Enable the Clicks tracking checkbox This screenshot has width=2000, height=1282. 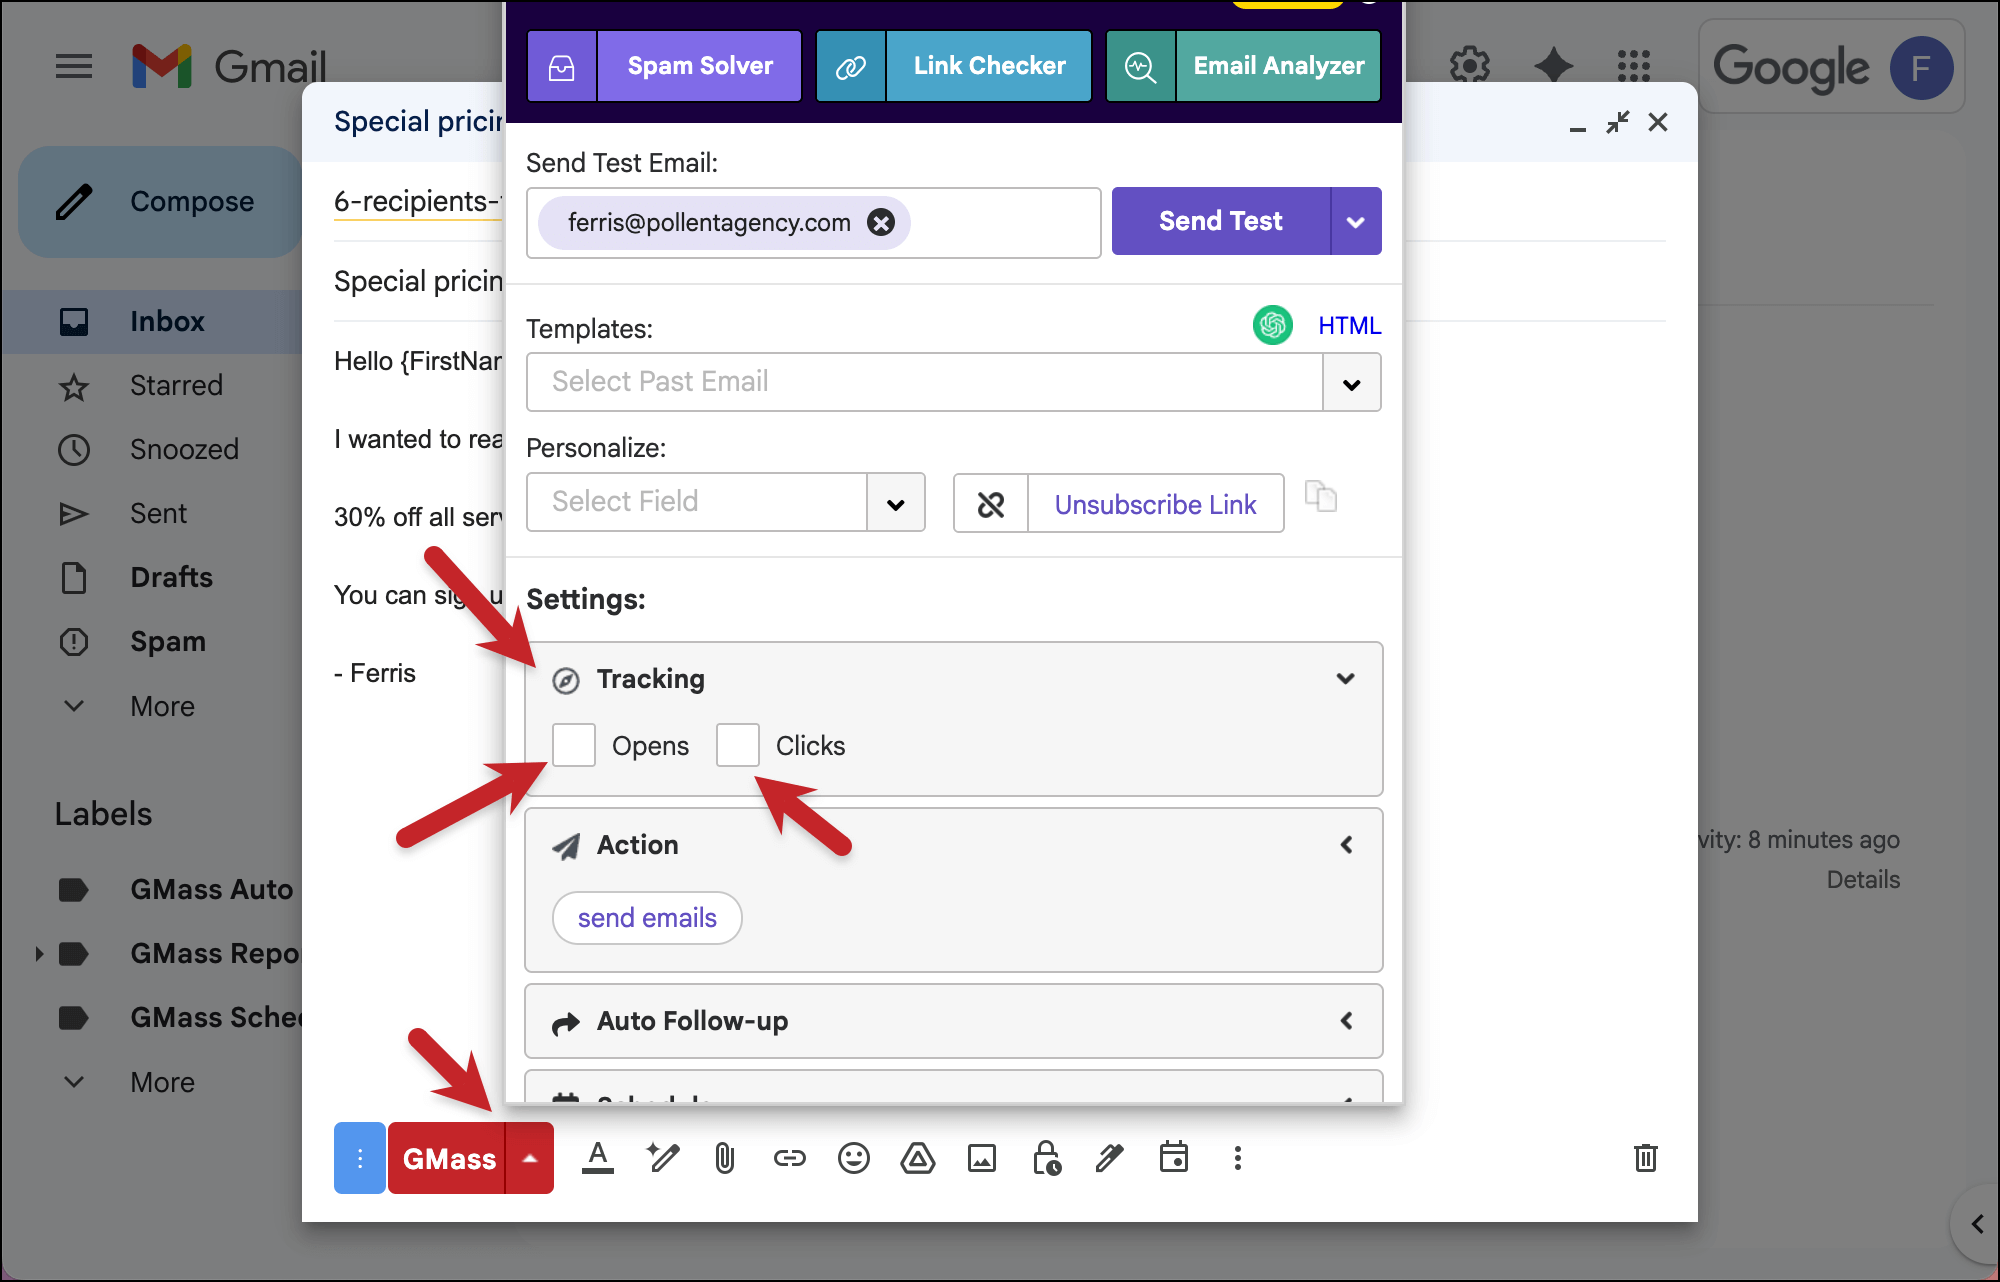[738, 745]
